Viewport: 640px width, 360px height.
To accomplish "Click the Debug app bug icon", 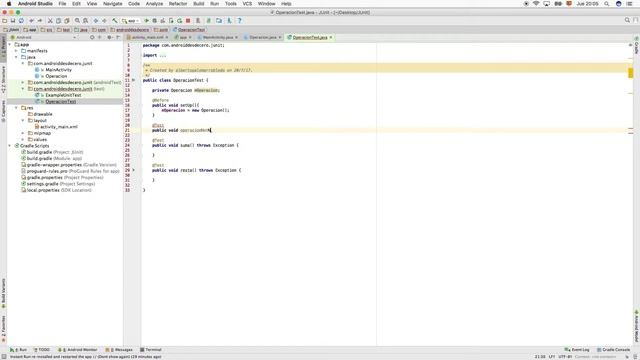I will [155, 20].
